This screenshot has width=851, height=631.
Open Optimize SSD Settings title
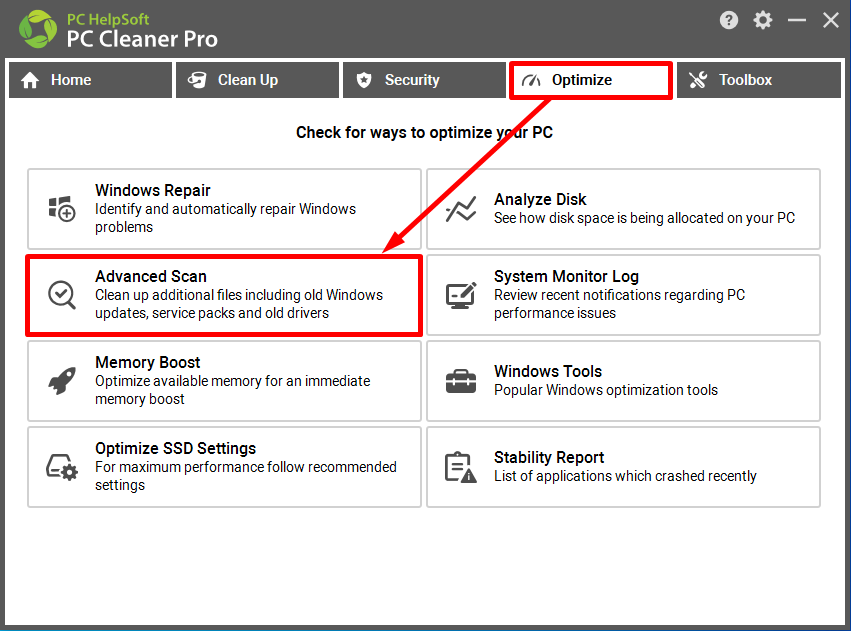(175, 448)
